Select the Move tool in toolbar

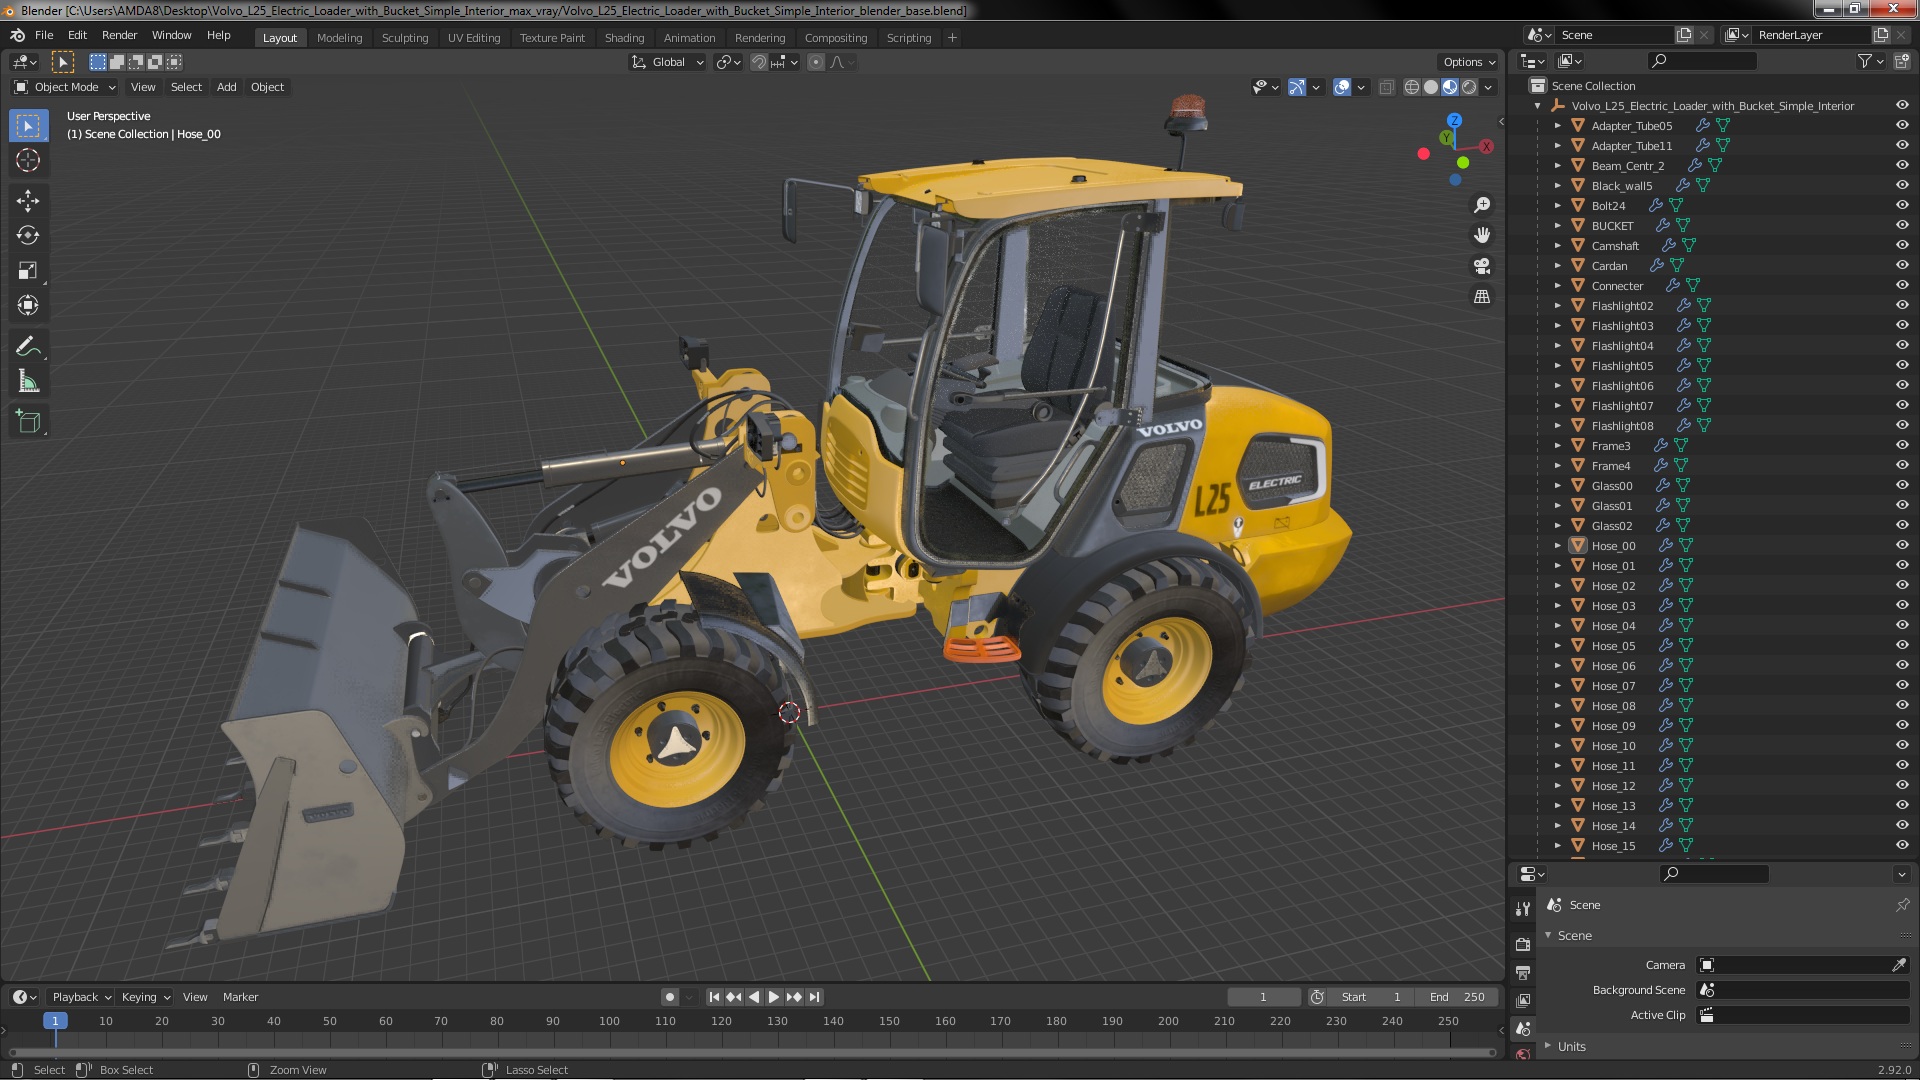pos(28,201)
